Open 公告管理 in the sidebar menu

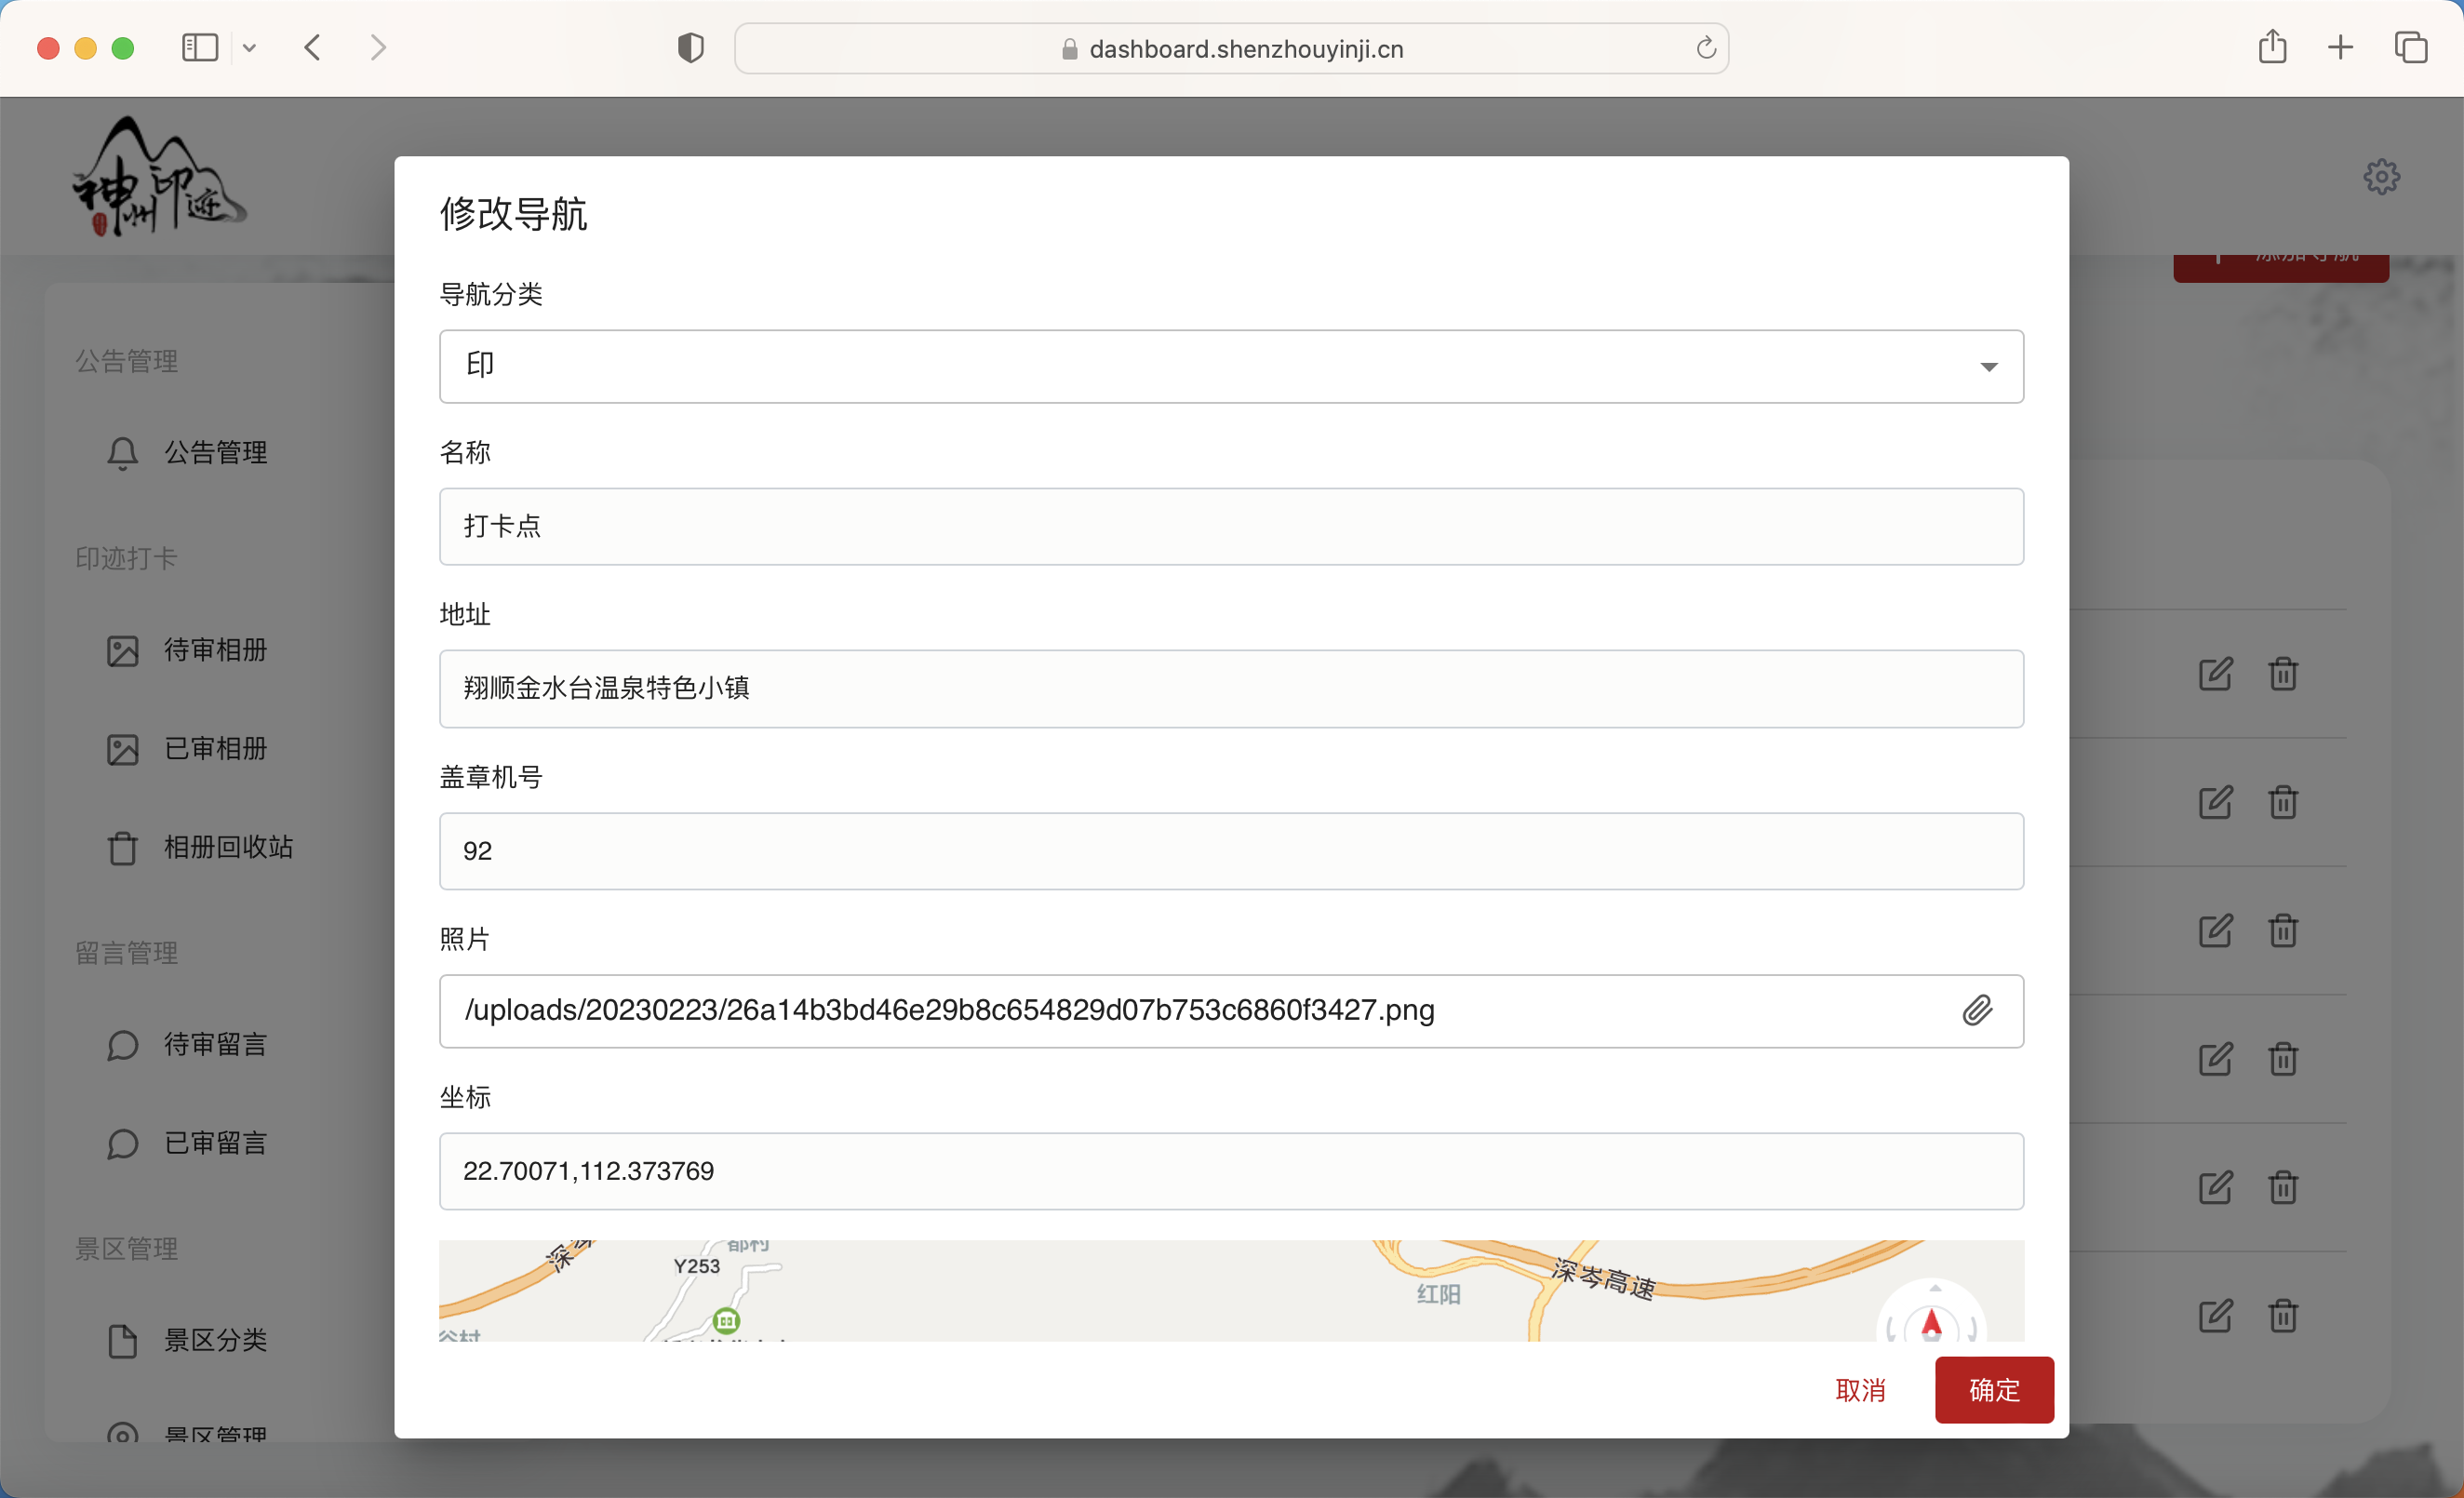pyautogui.click(x=215, y=453)
